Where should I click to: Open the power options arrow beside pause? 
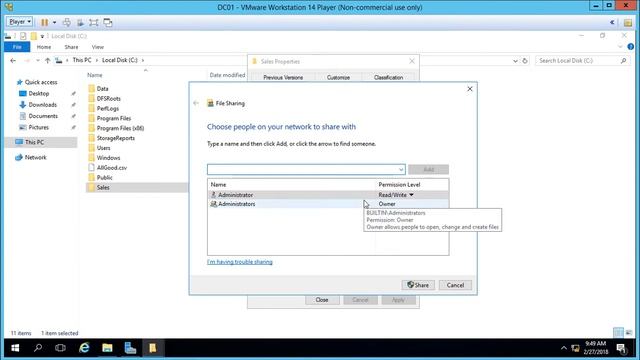pos(54,22)
